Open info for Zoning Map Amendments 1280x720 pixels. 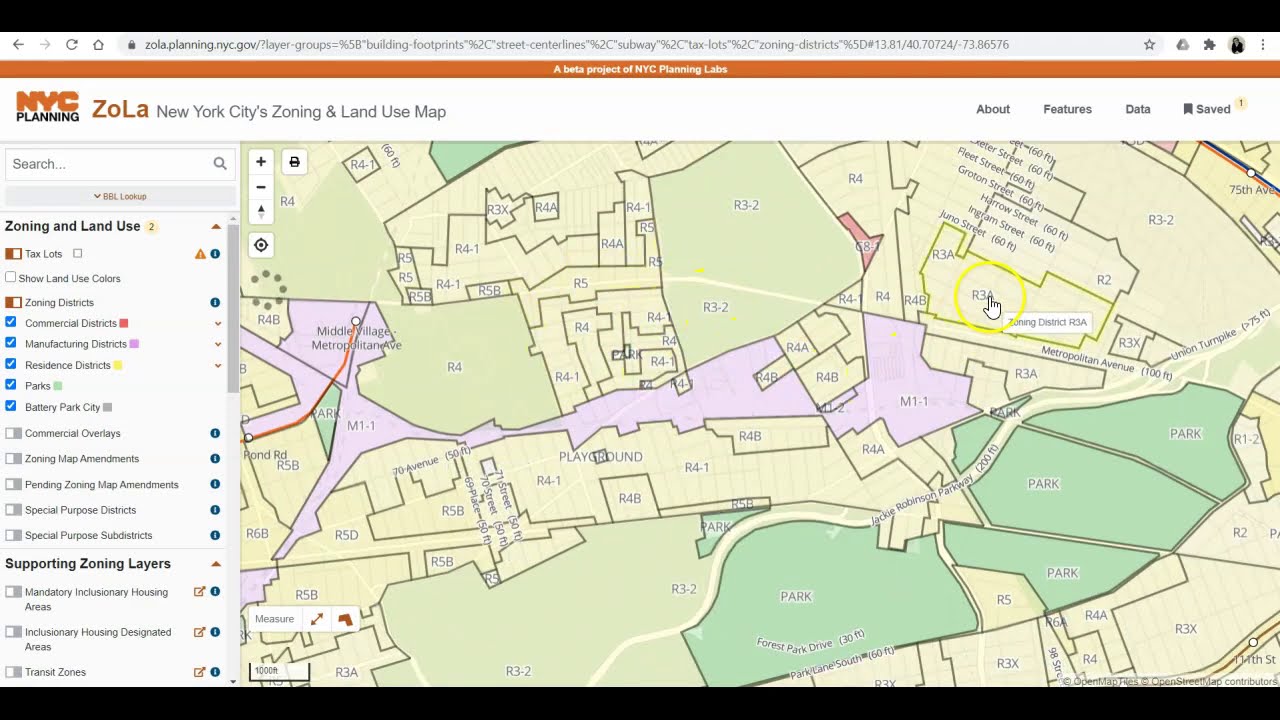[x=215, y=459]
